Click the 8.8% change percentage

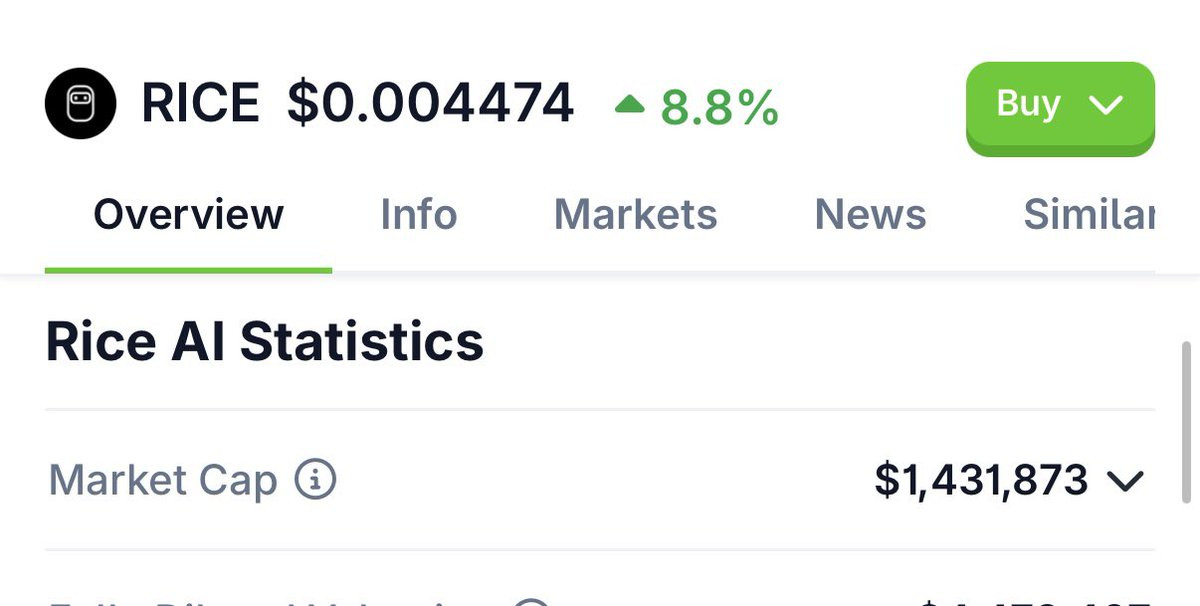[719, 106]
